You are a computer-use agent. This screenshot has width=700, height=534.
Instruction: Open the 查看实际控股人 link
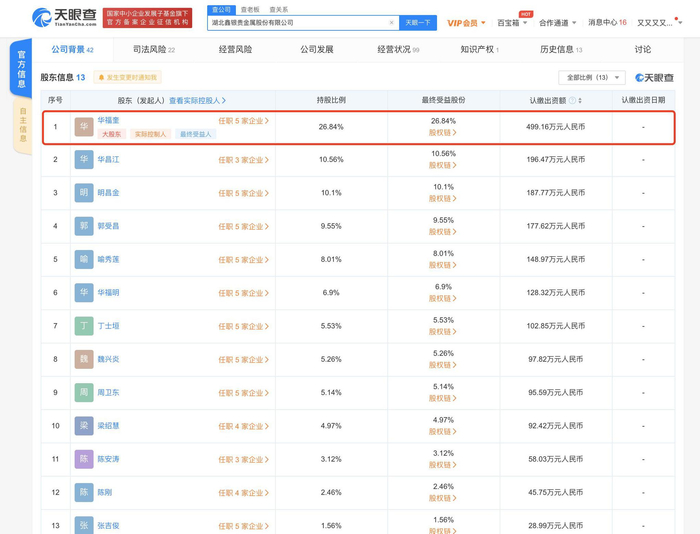pyautogui.click(x=197, y=101)
